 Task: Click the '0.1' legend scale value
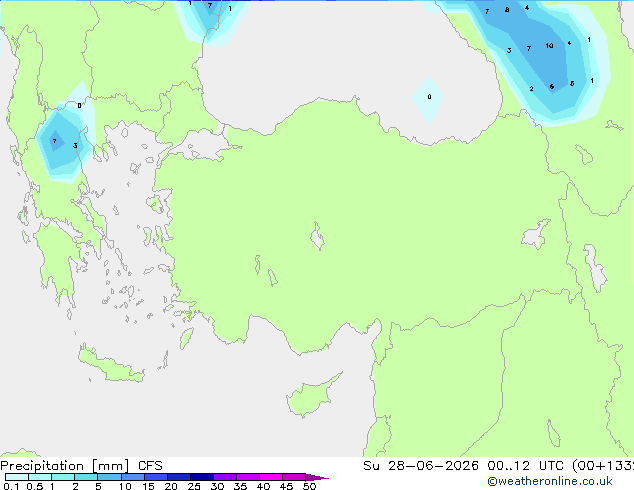(11, 486)
